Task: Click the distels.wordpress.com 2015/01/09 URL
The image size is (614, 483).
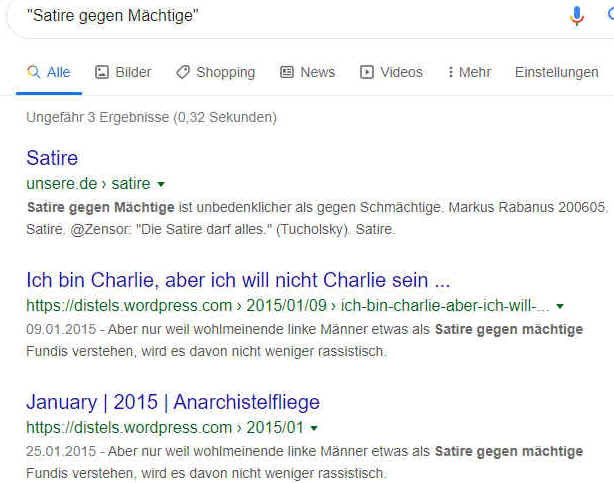Action: tap(288, 306)
